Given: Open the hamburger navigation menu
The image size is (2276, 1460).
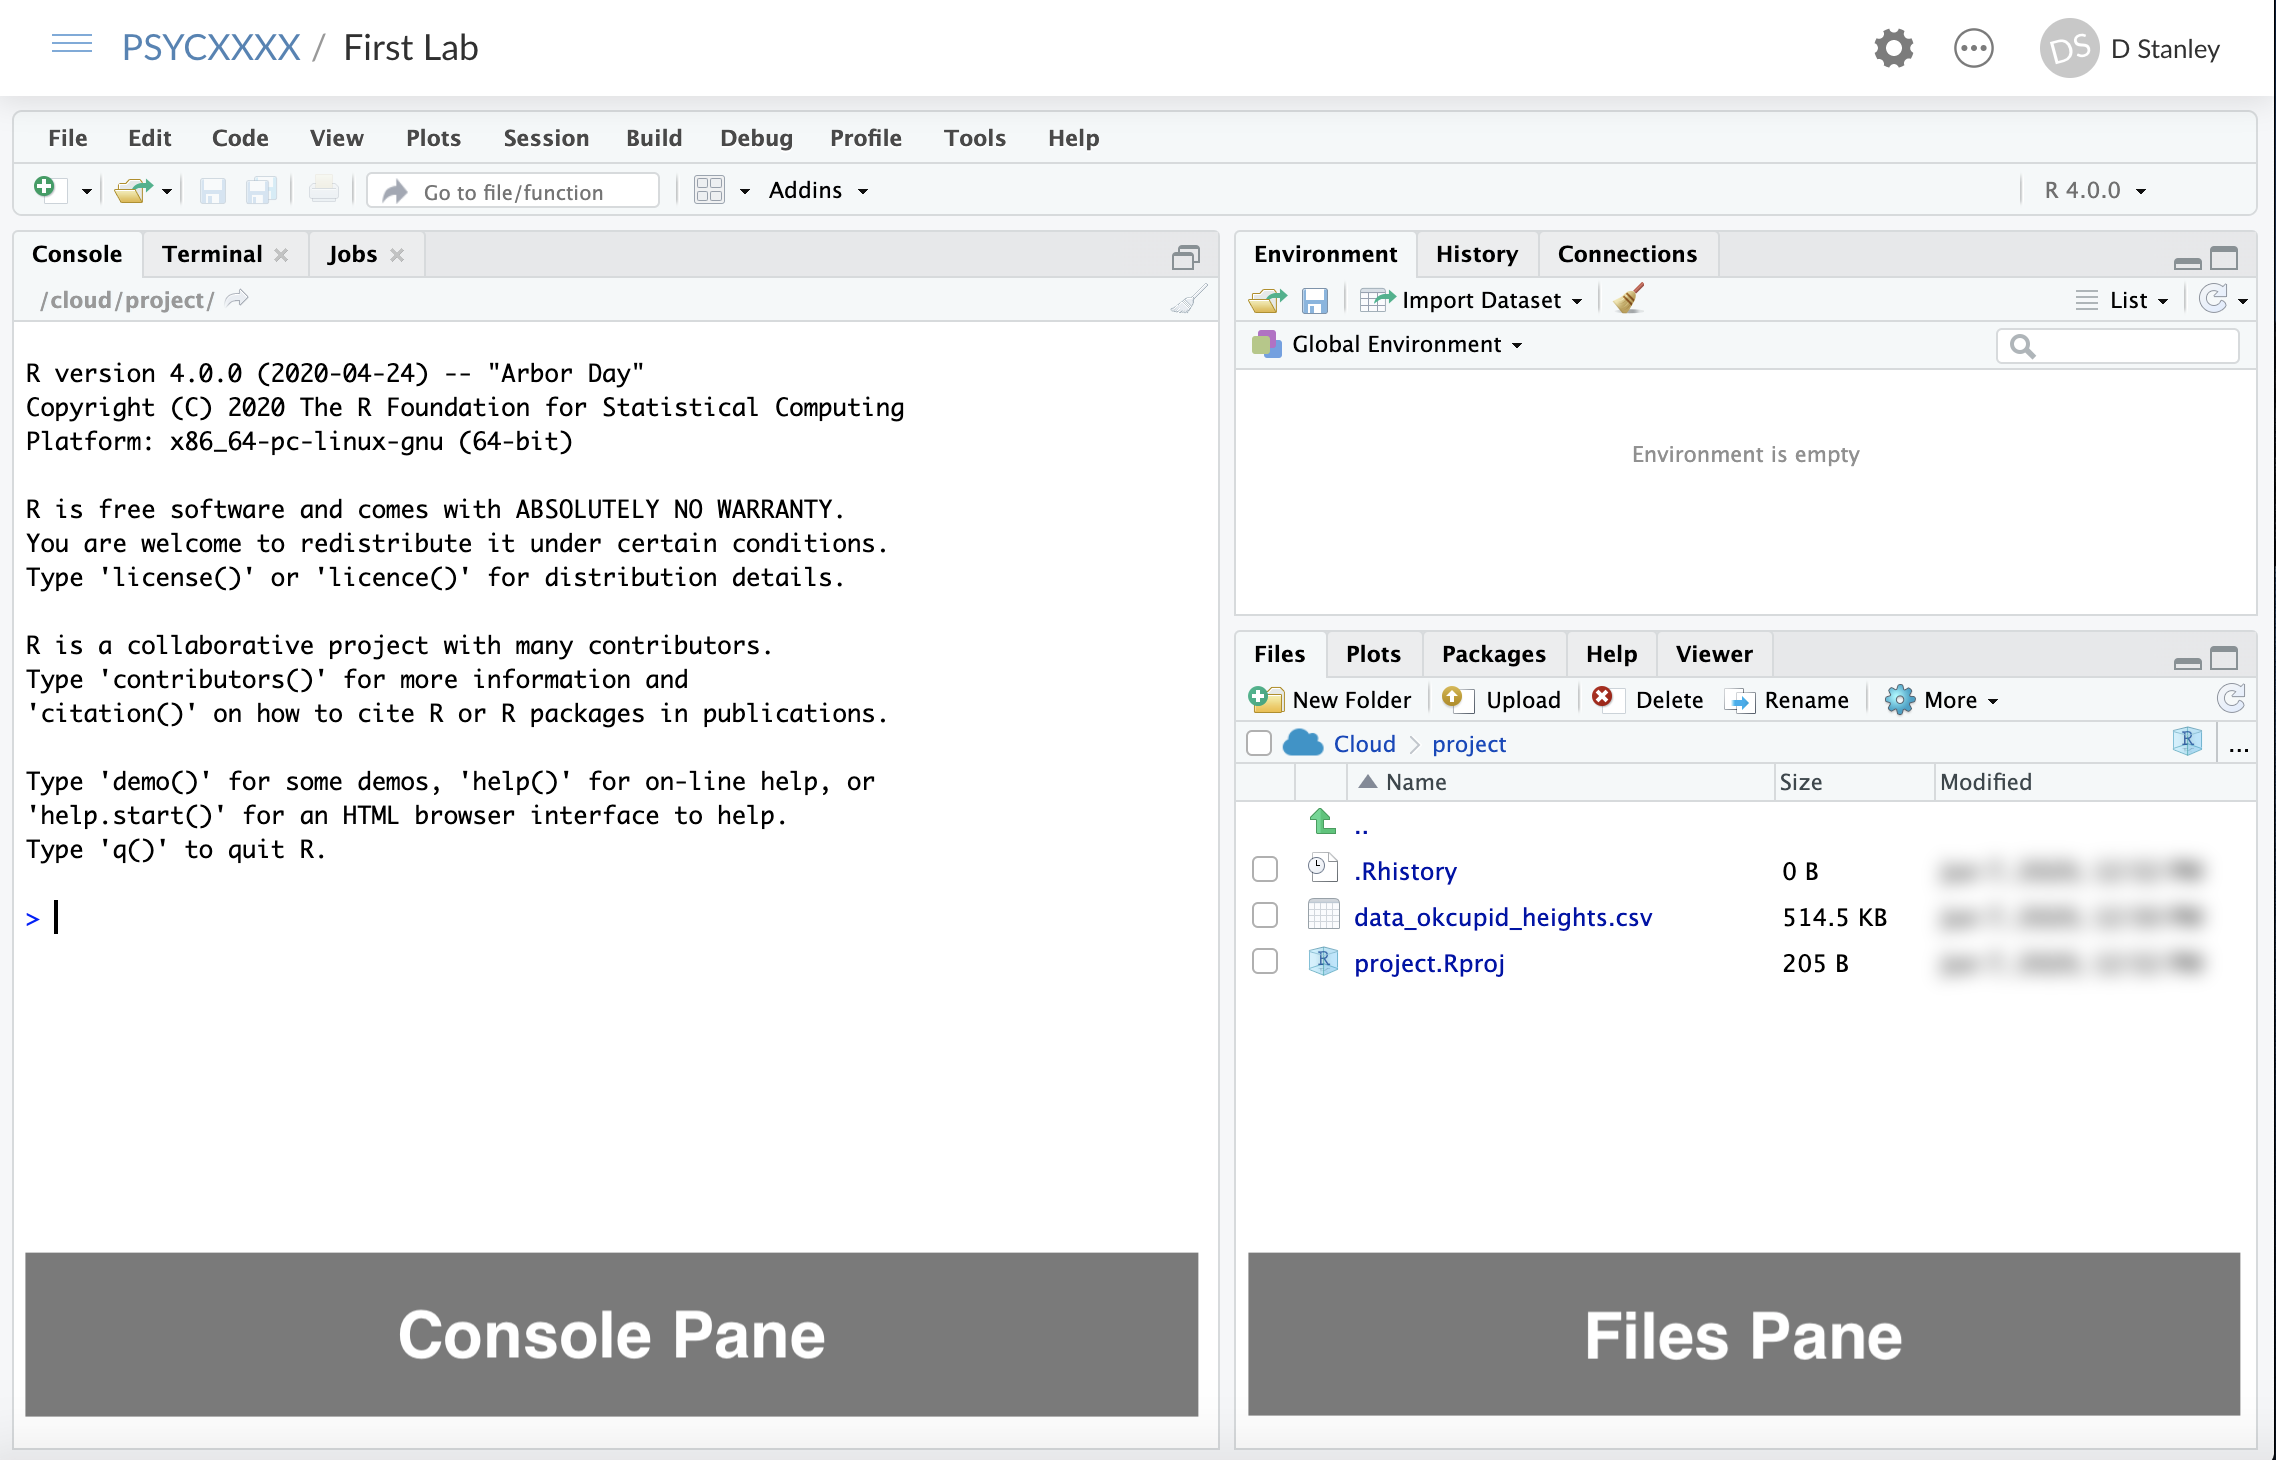Looking at the screenshot, I should click(72, 45).
